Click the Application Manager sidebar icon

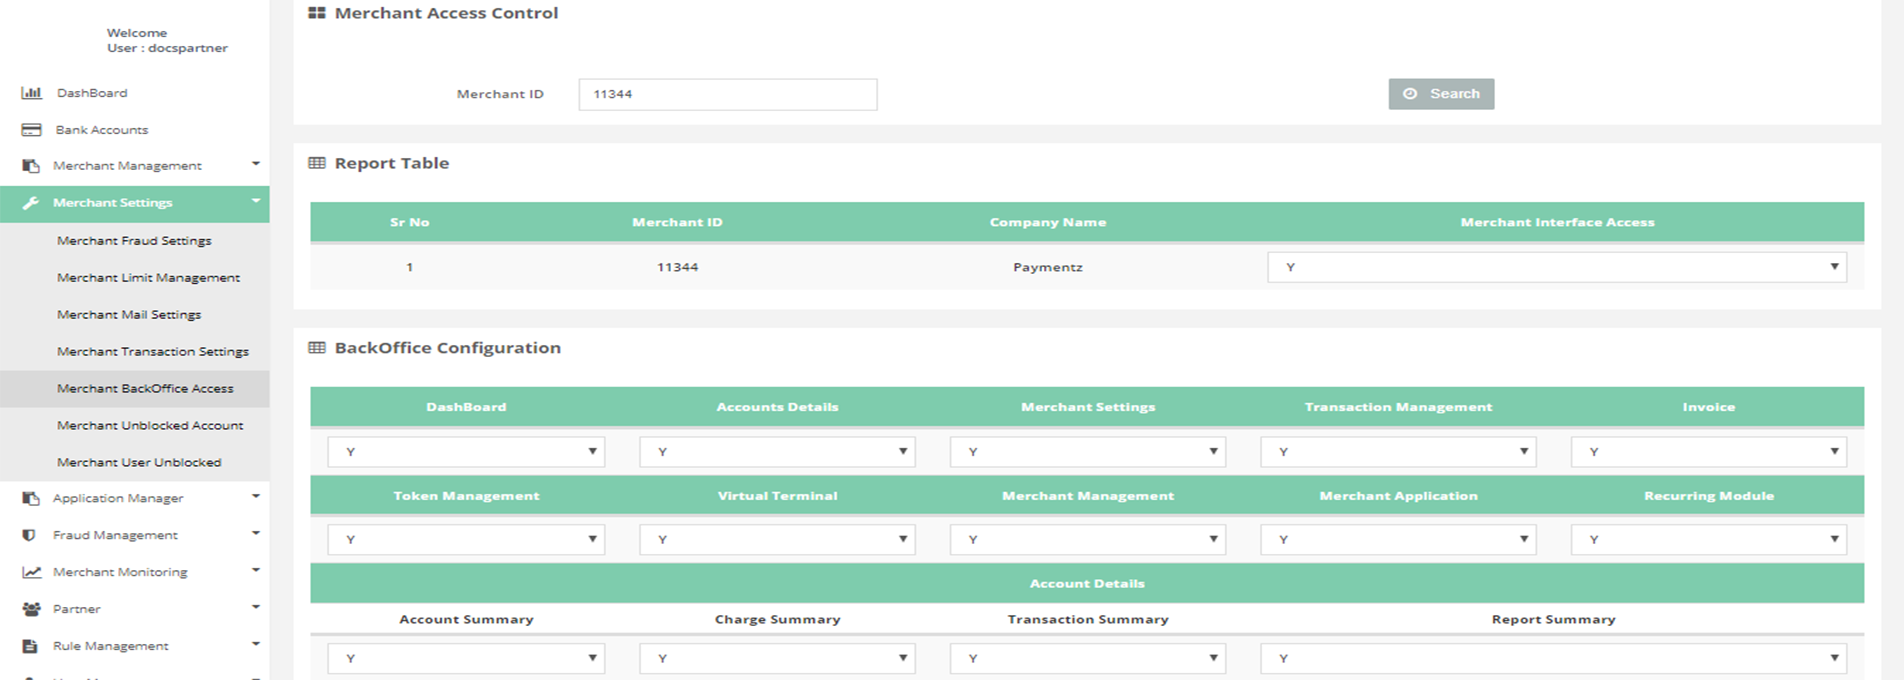(31, 498)
